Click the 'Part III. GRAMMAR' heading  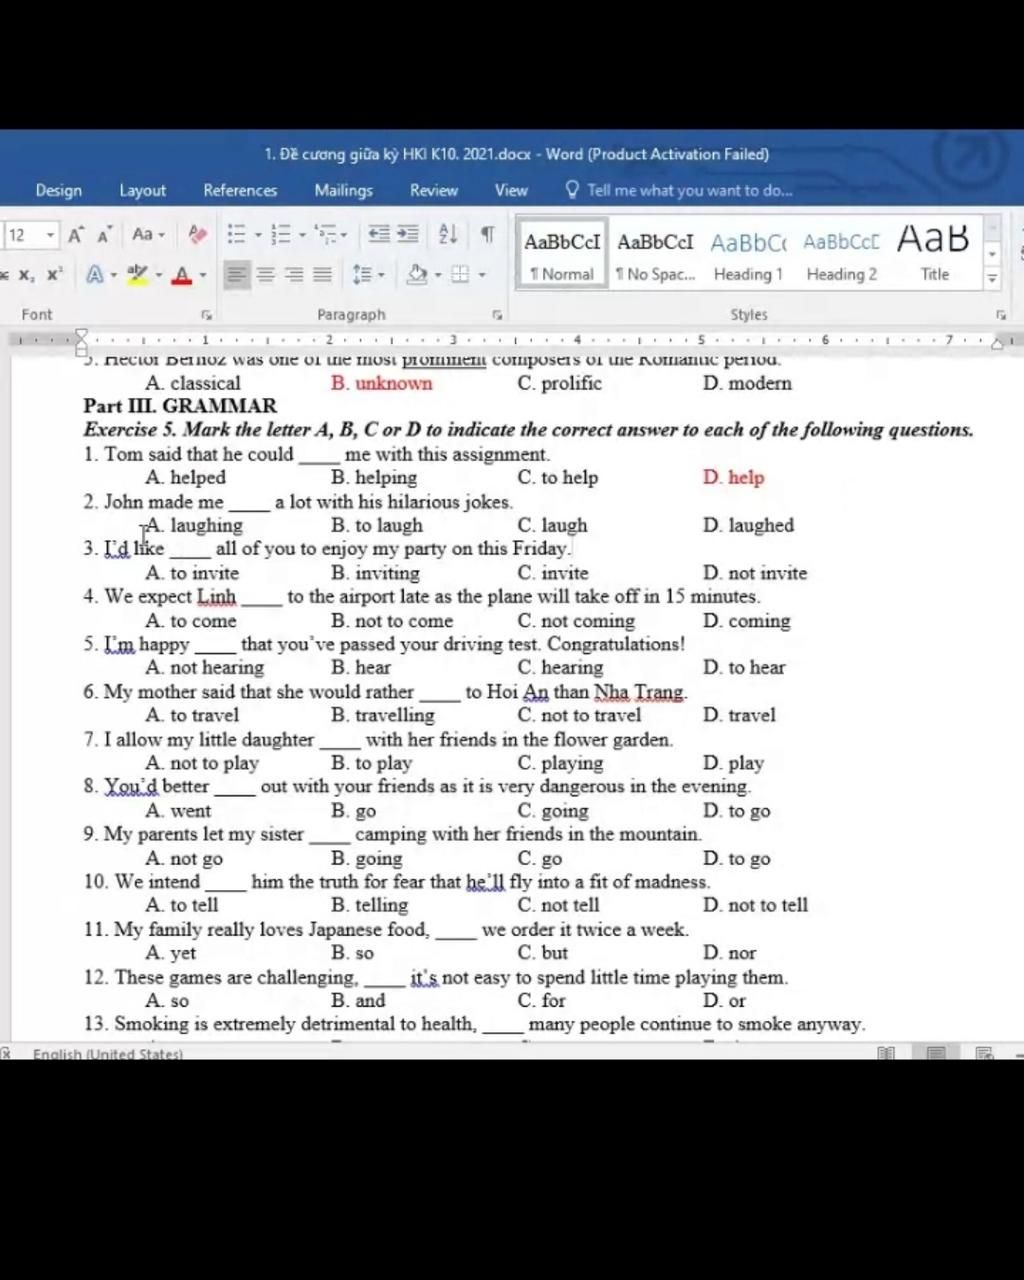180,406
